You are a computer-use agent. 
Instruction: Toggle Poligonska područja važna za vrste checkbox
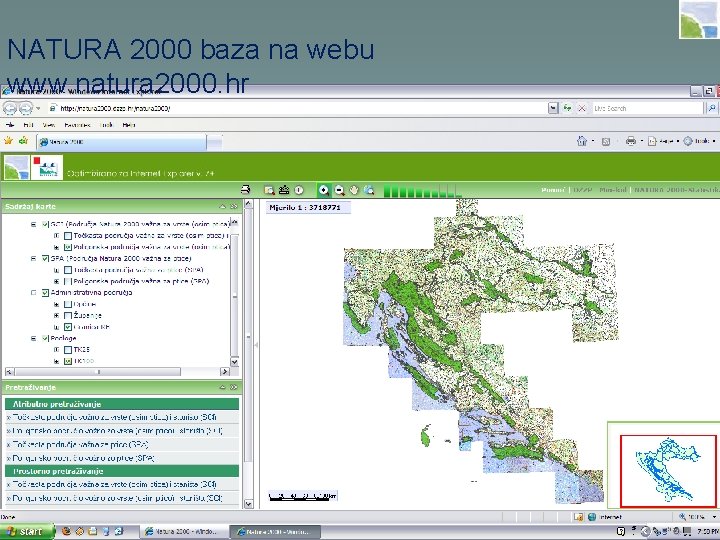point(68,248)
